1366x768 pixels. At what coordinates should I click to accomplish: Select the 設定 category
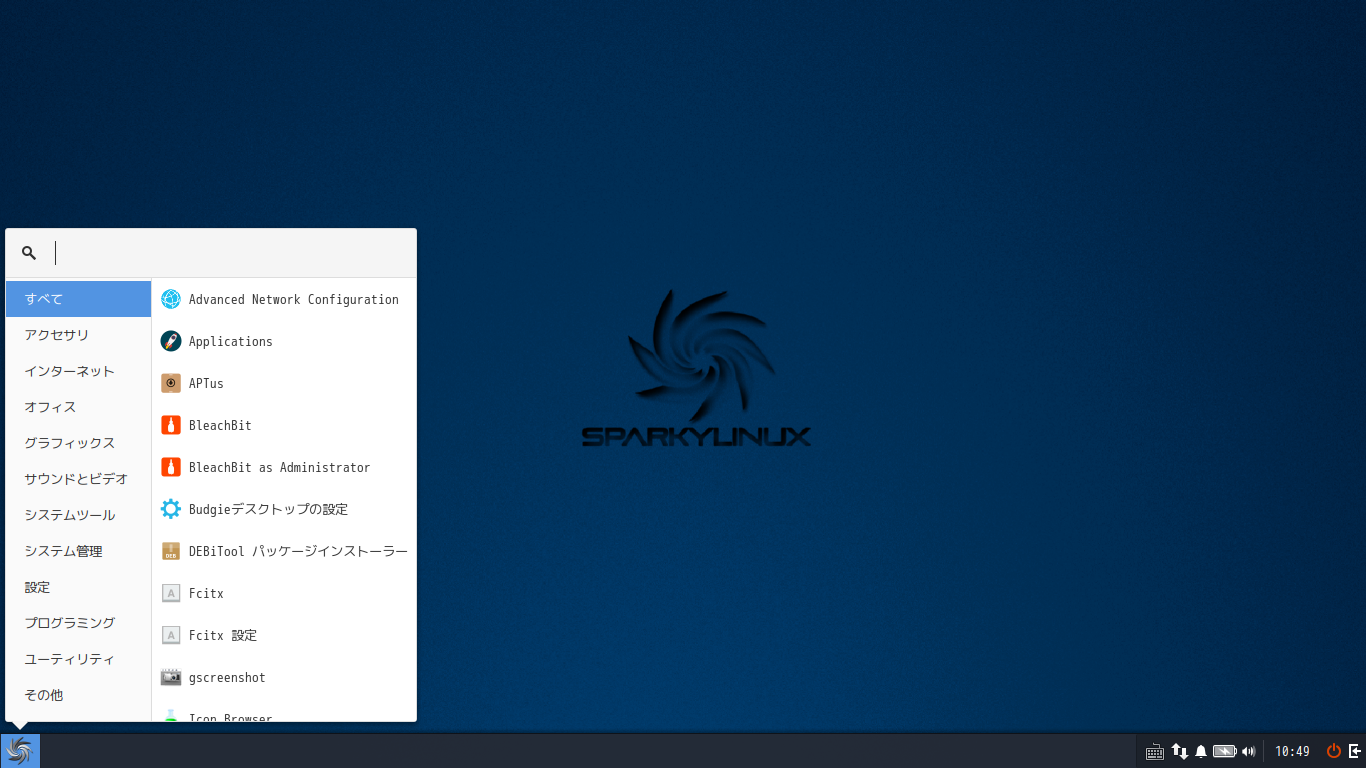coord(78,587)
